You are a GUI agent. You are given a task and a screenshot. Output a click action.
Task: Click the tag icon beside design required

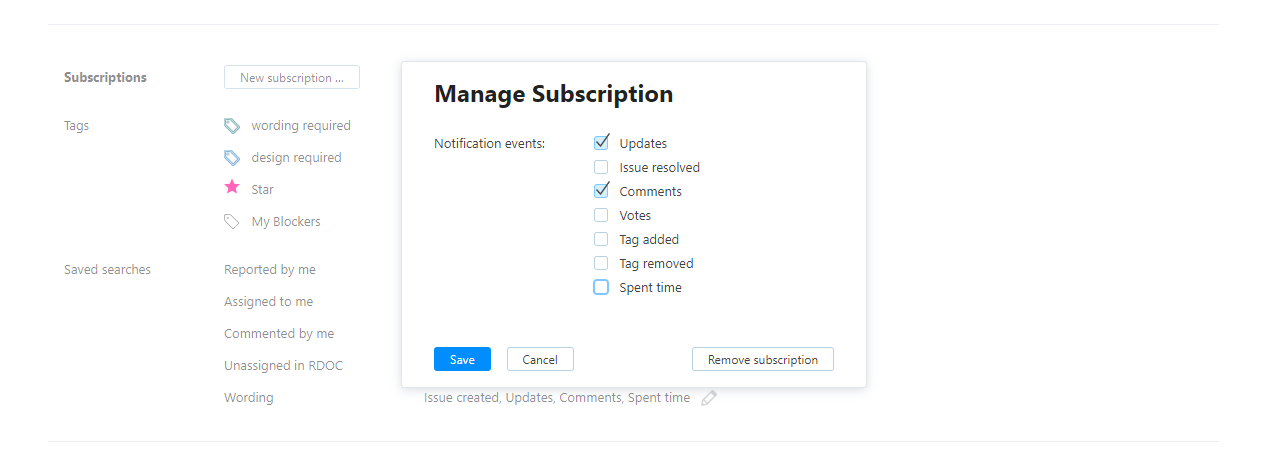click(232, 158)
